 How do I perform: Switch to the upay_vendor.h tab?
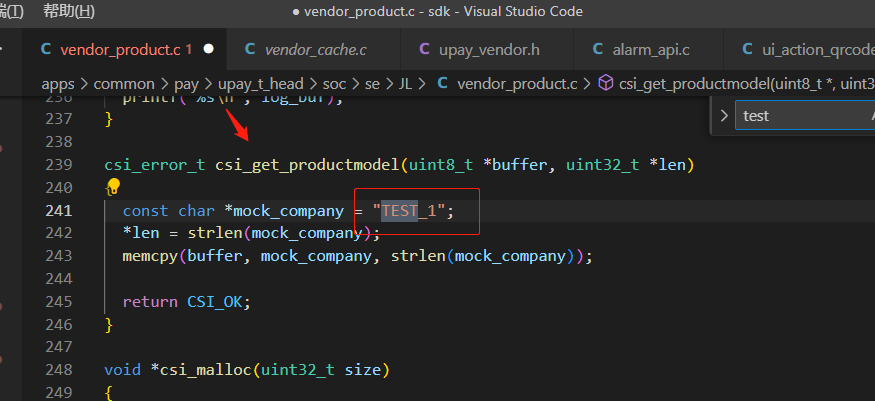489,50
